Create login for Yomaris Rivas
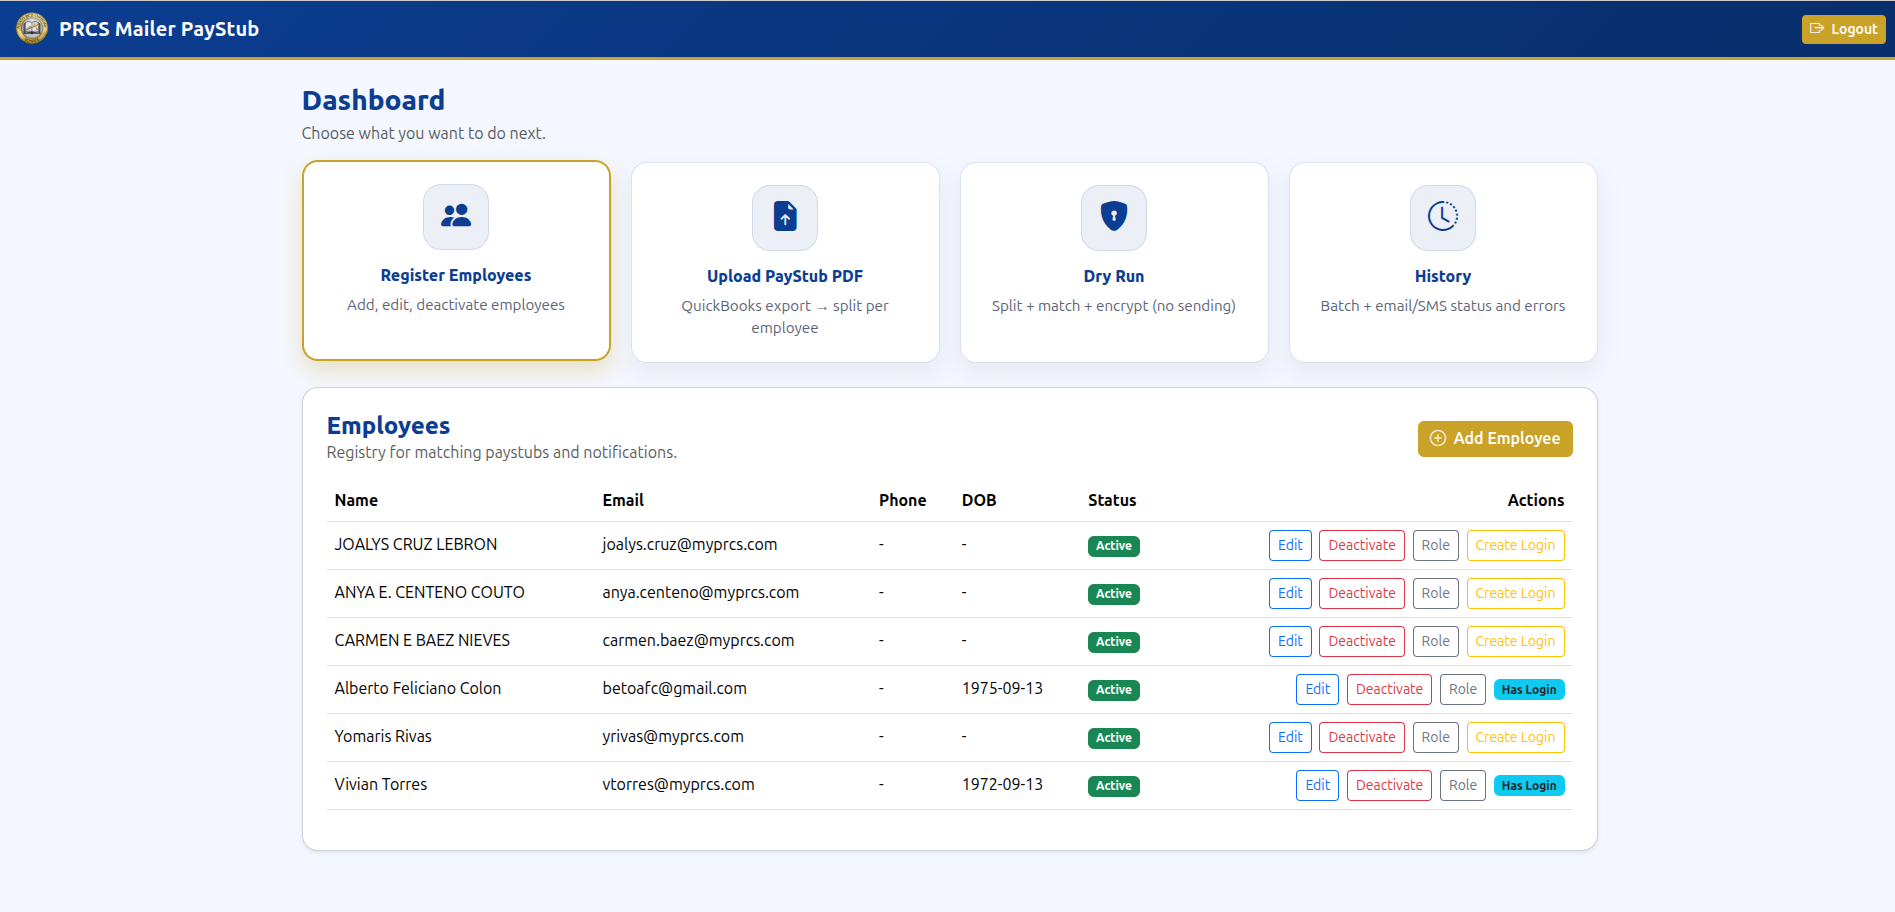Image resolution: width=1895 pixels, height=912 pixels. (1515, 737)
